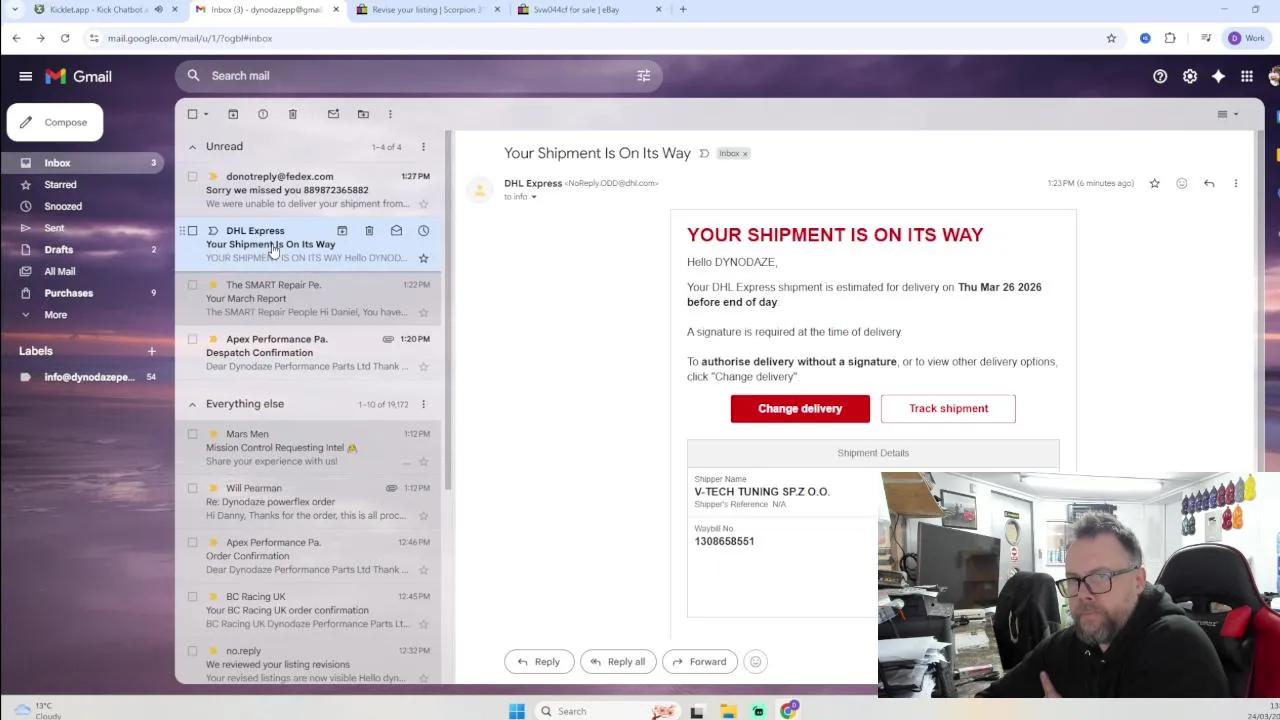Star the DHL Express email row
Viewport: 1280px width, 720px height.
click(423, 258)
